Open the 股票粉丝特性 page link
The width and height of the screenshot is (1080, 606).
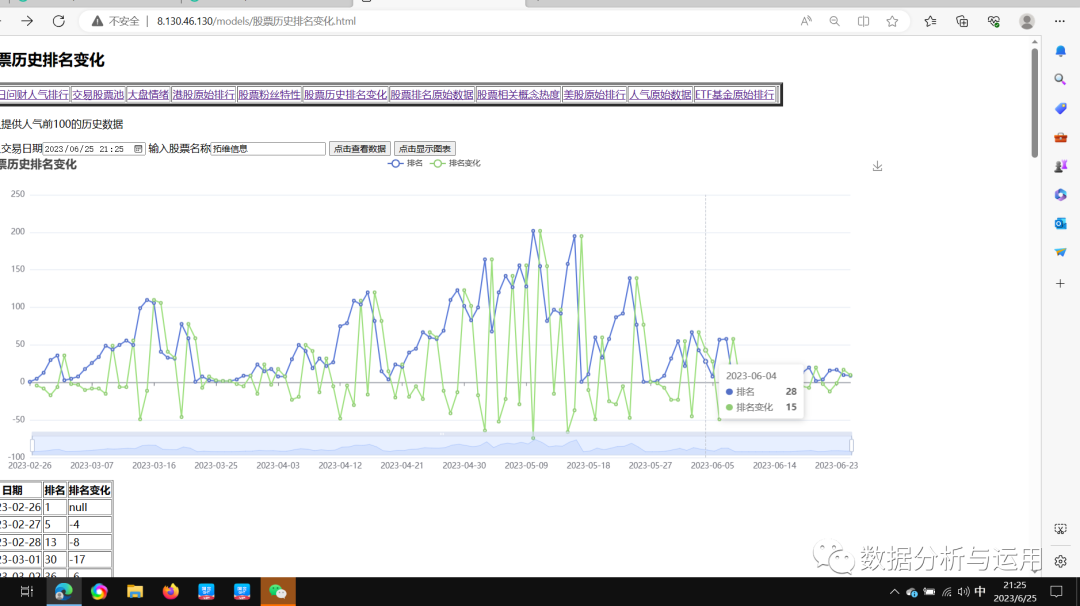tap(269, 94)
